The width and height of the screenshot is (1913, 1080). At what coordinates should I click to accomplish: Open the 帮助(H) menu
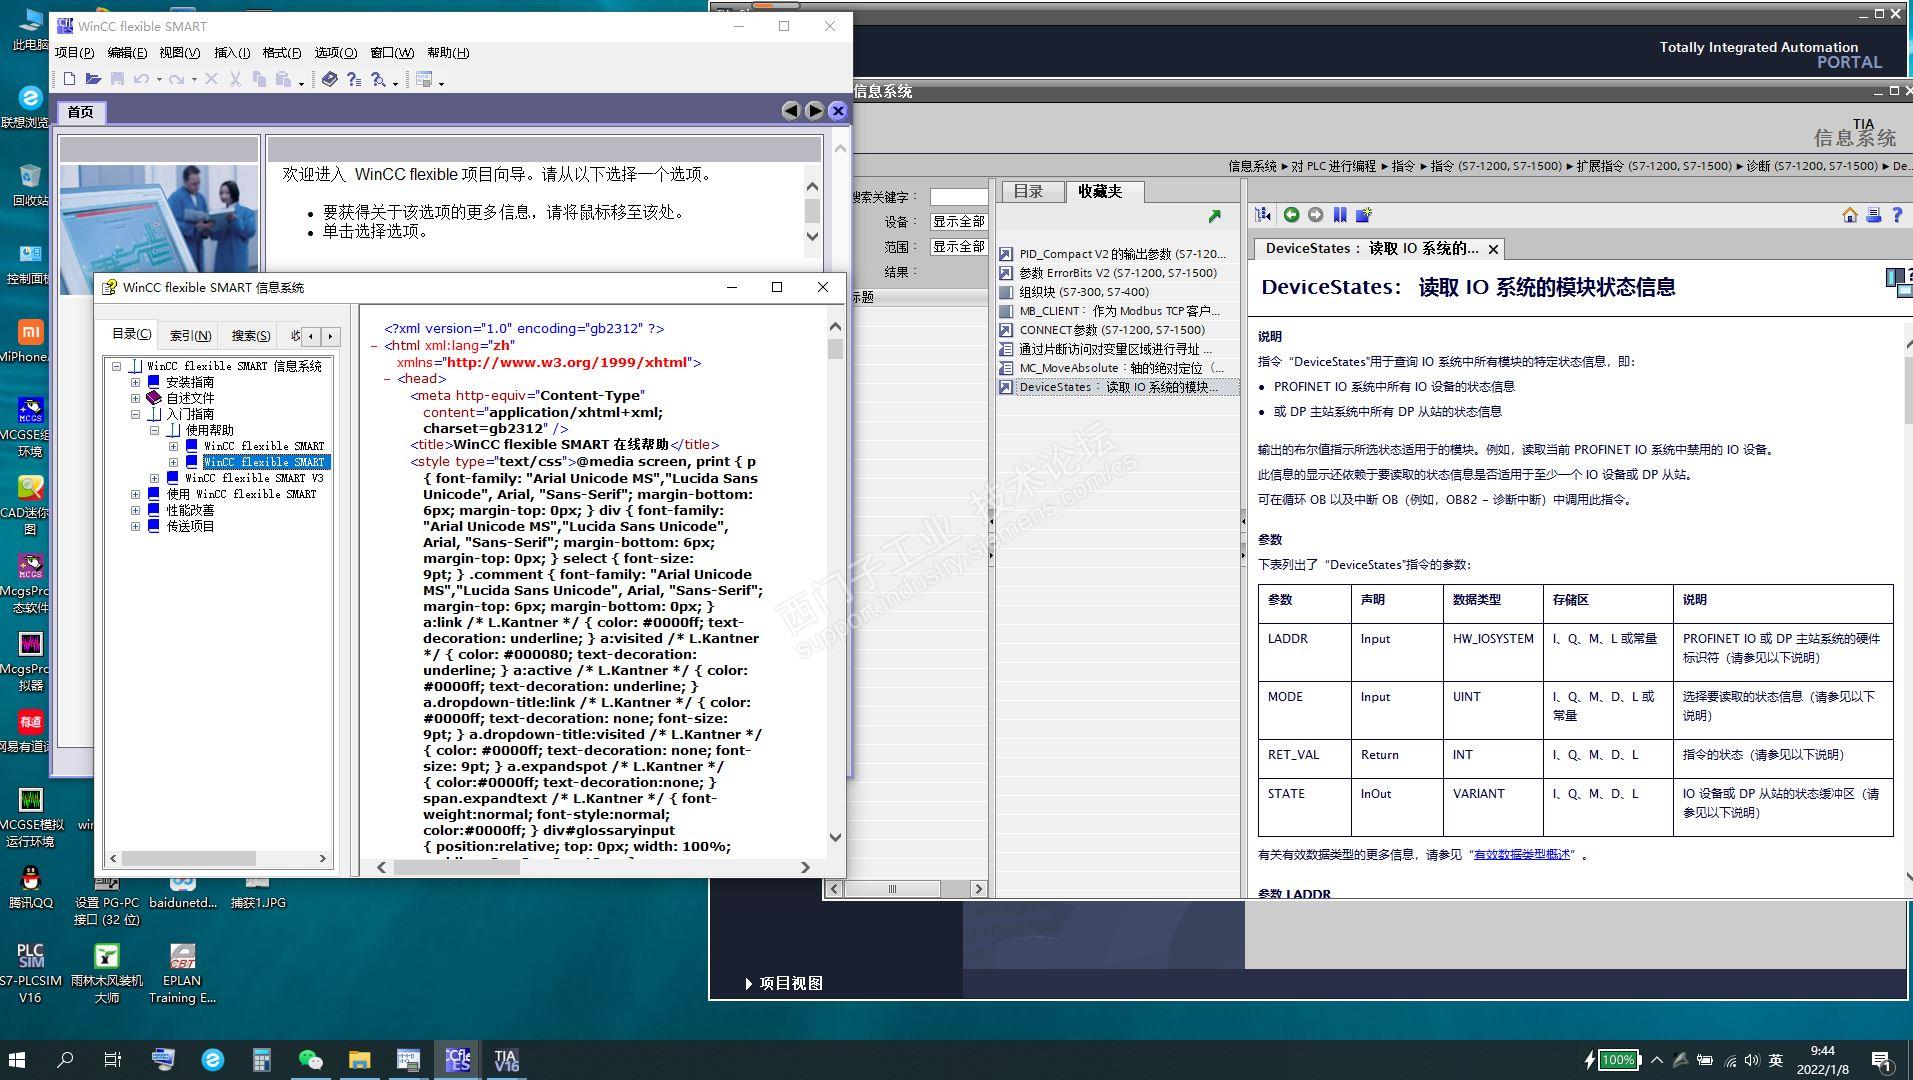coord(448,53)
